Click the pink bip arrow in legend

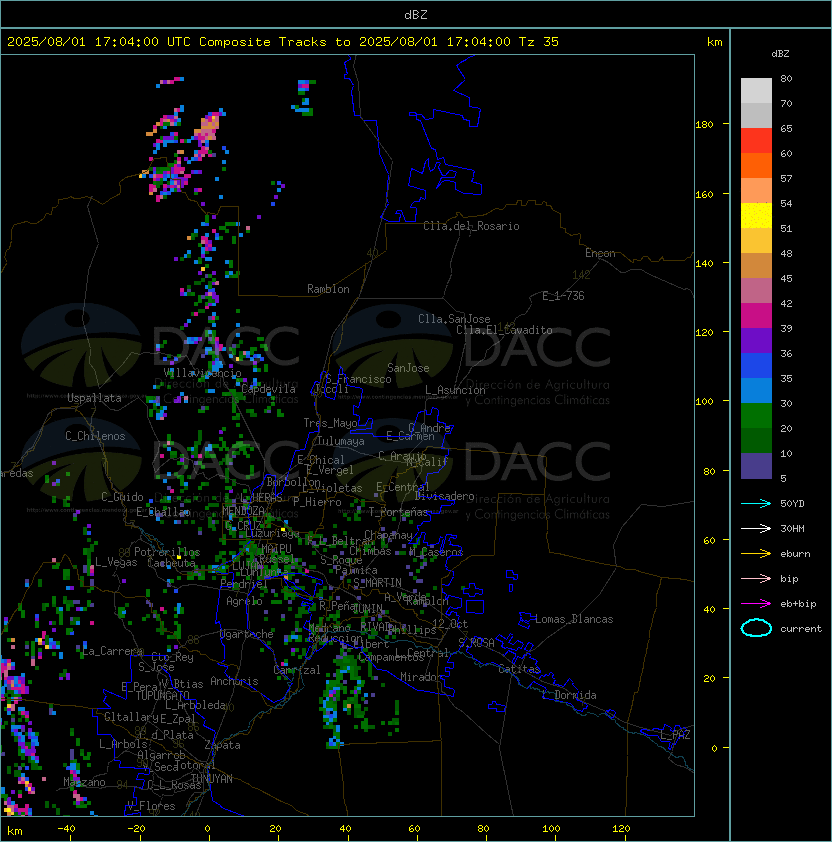point(756,578)
